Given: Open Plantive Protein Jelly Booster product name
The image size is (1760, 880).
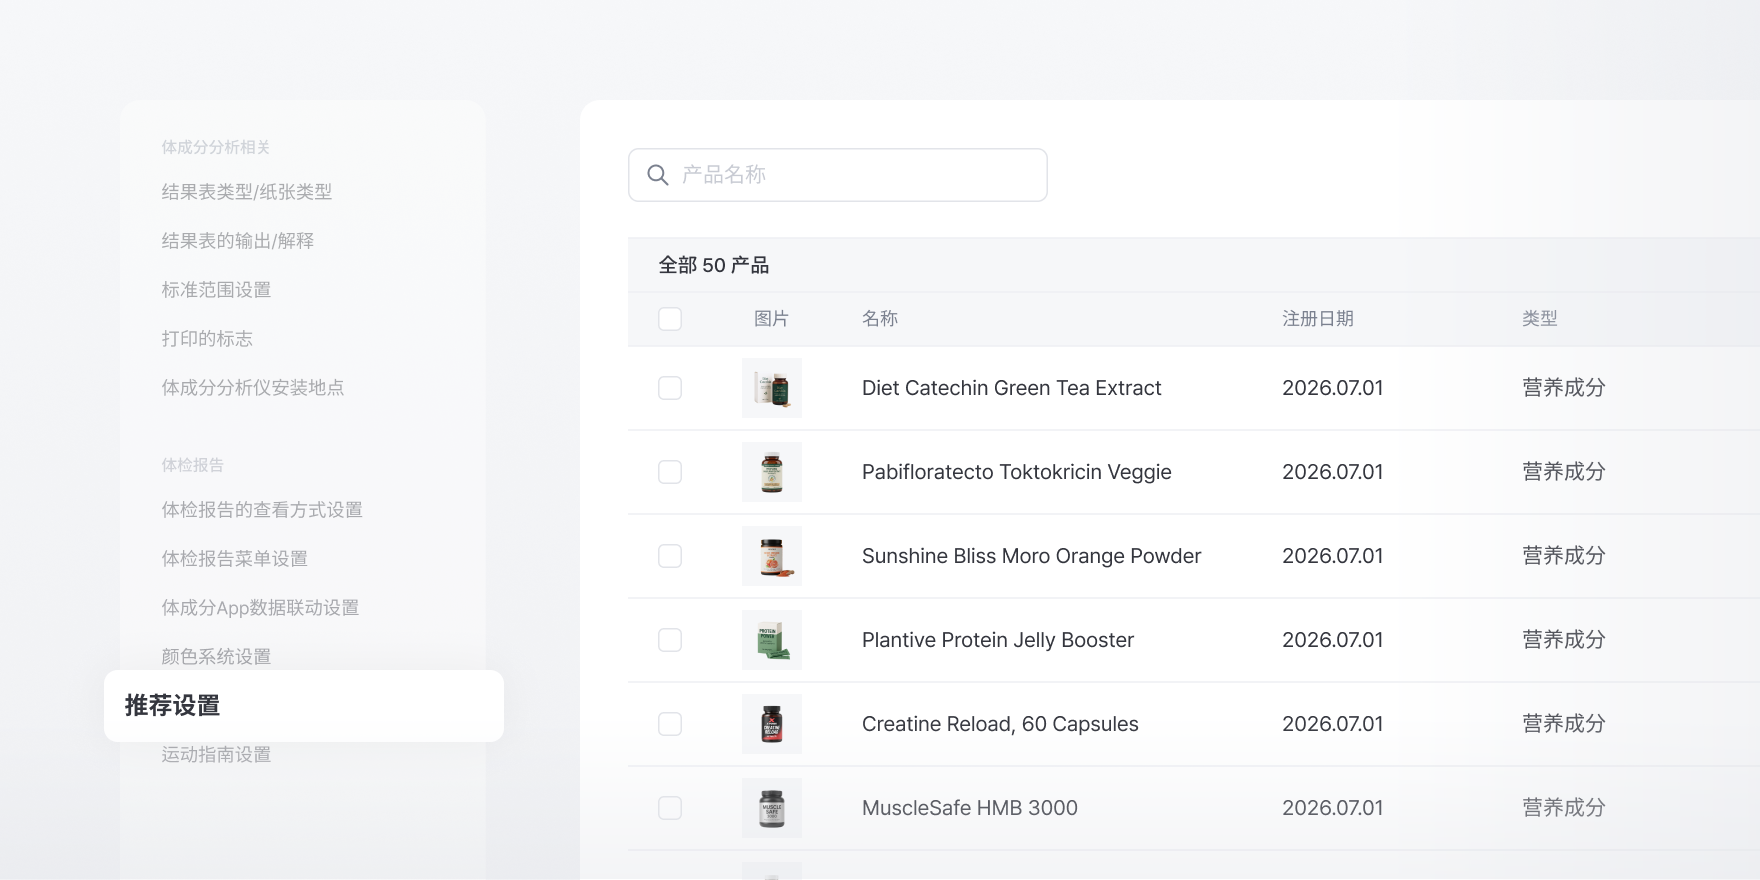Looking at the screenshot, I should tap(998, 640).
